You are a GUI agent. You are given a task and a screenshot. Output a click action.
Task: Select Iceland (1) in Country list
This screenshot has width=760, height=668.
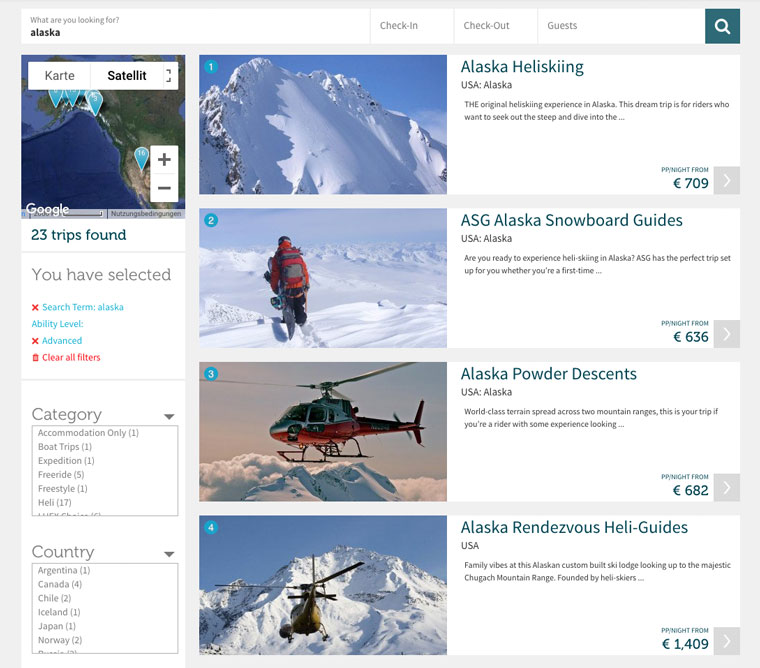pos(59,612)
